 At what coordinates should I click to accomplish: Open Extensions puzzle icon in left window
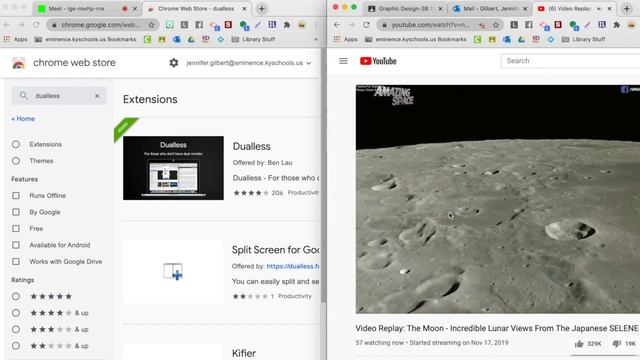click(287, 25)
